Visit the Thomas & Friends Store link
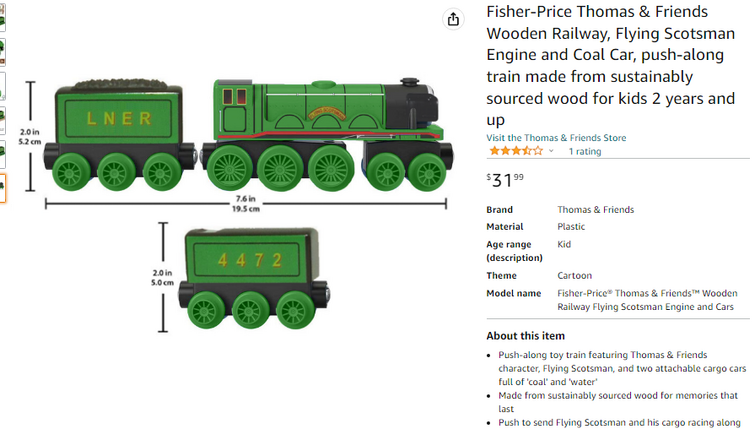 556,138
